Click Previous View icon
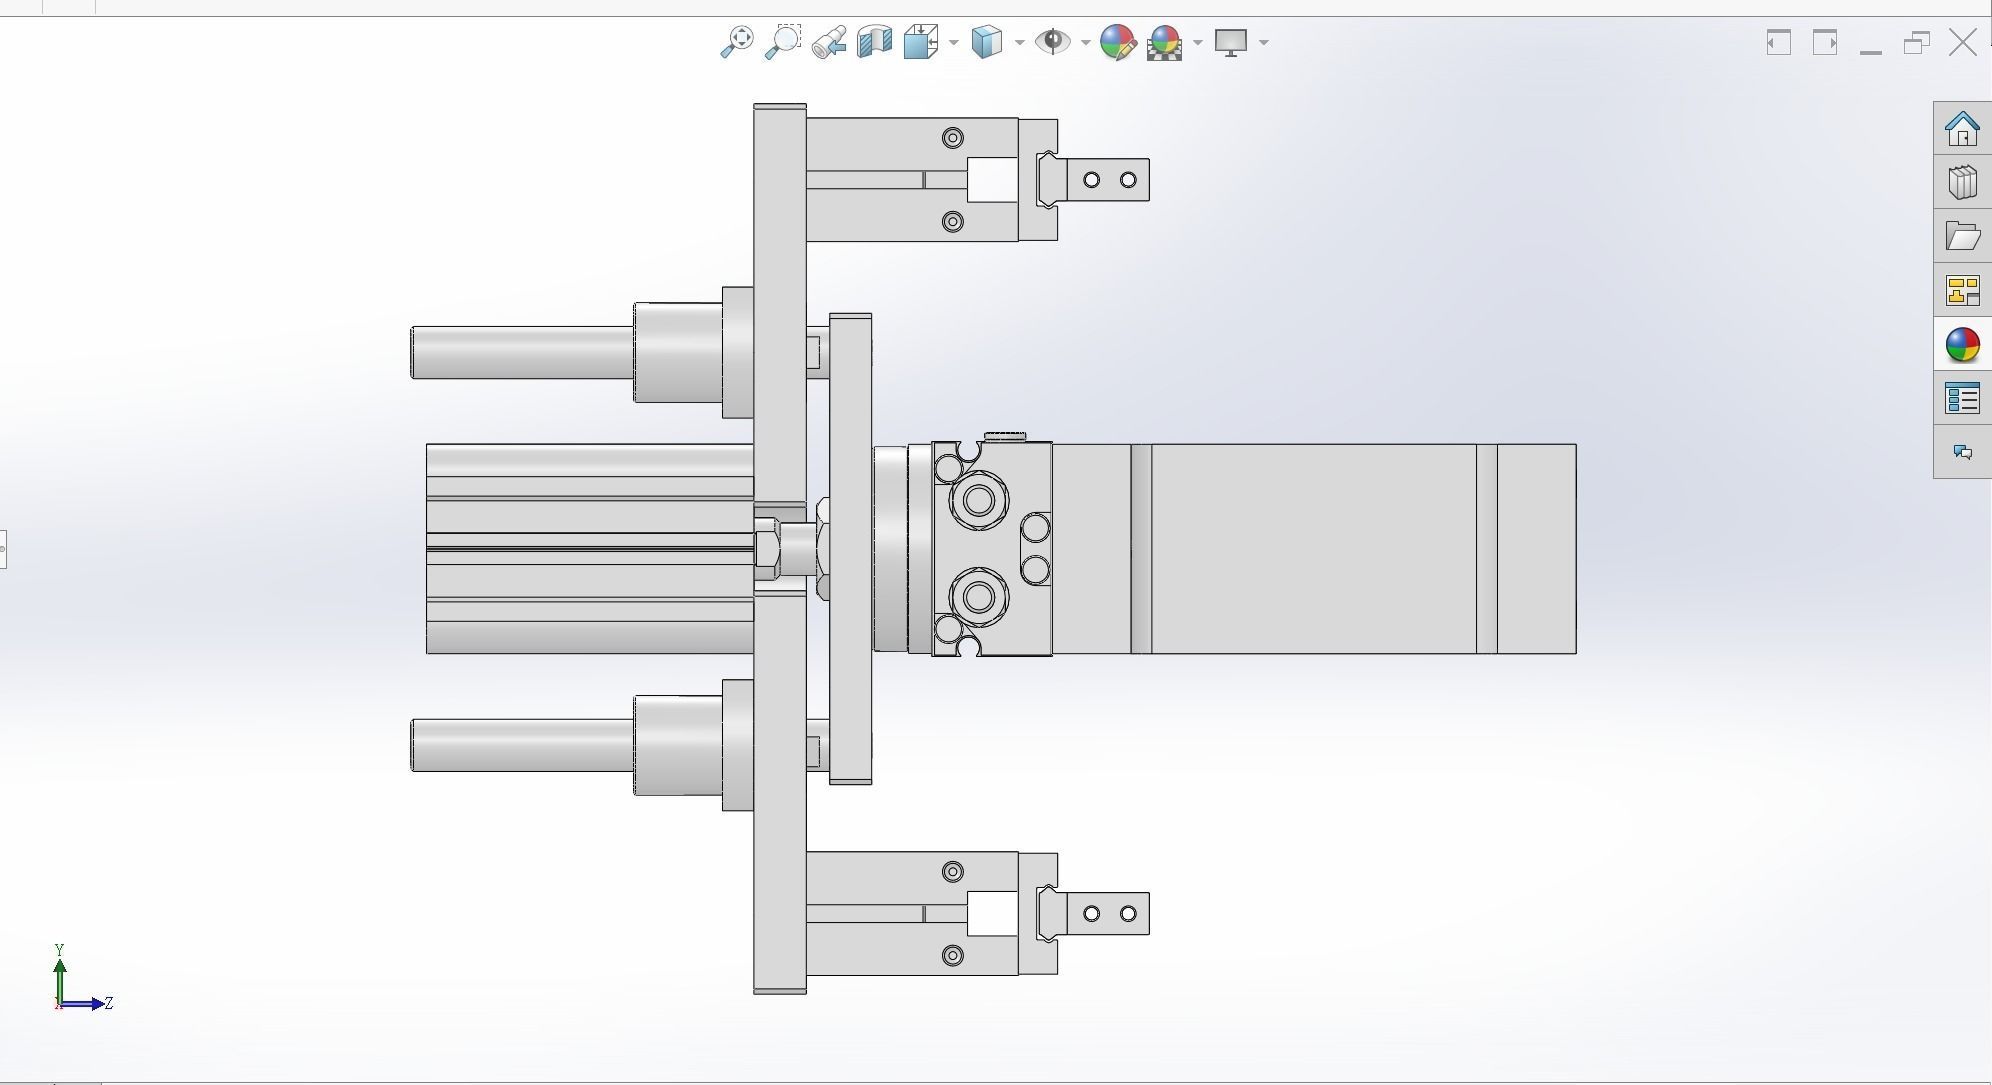This screenshot has width=1992, height=1085. [x=829, y=42]
